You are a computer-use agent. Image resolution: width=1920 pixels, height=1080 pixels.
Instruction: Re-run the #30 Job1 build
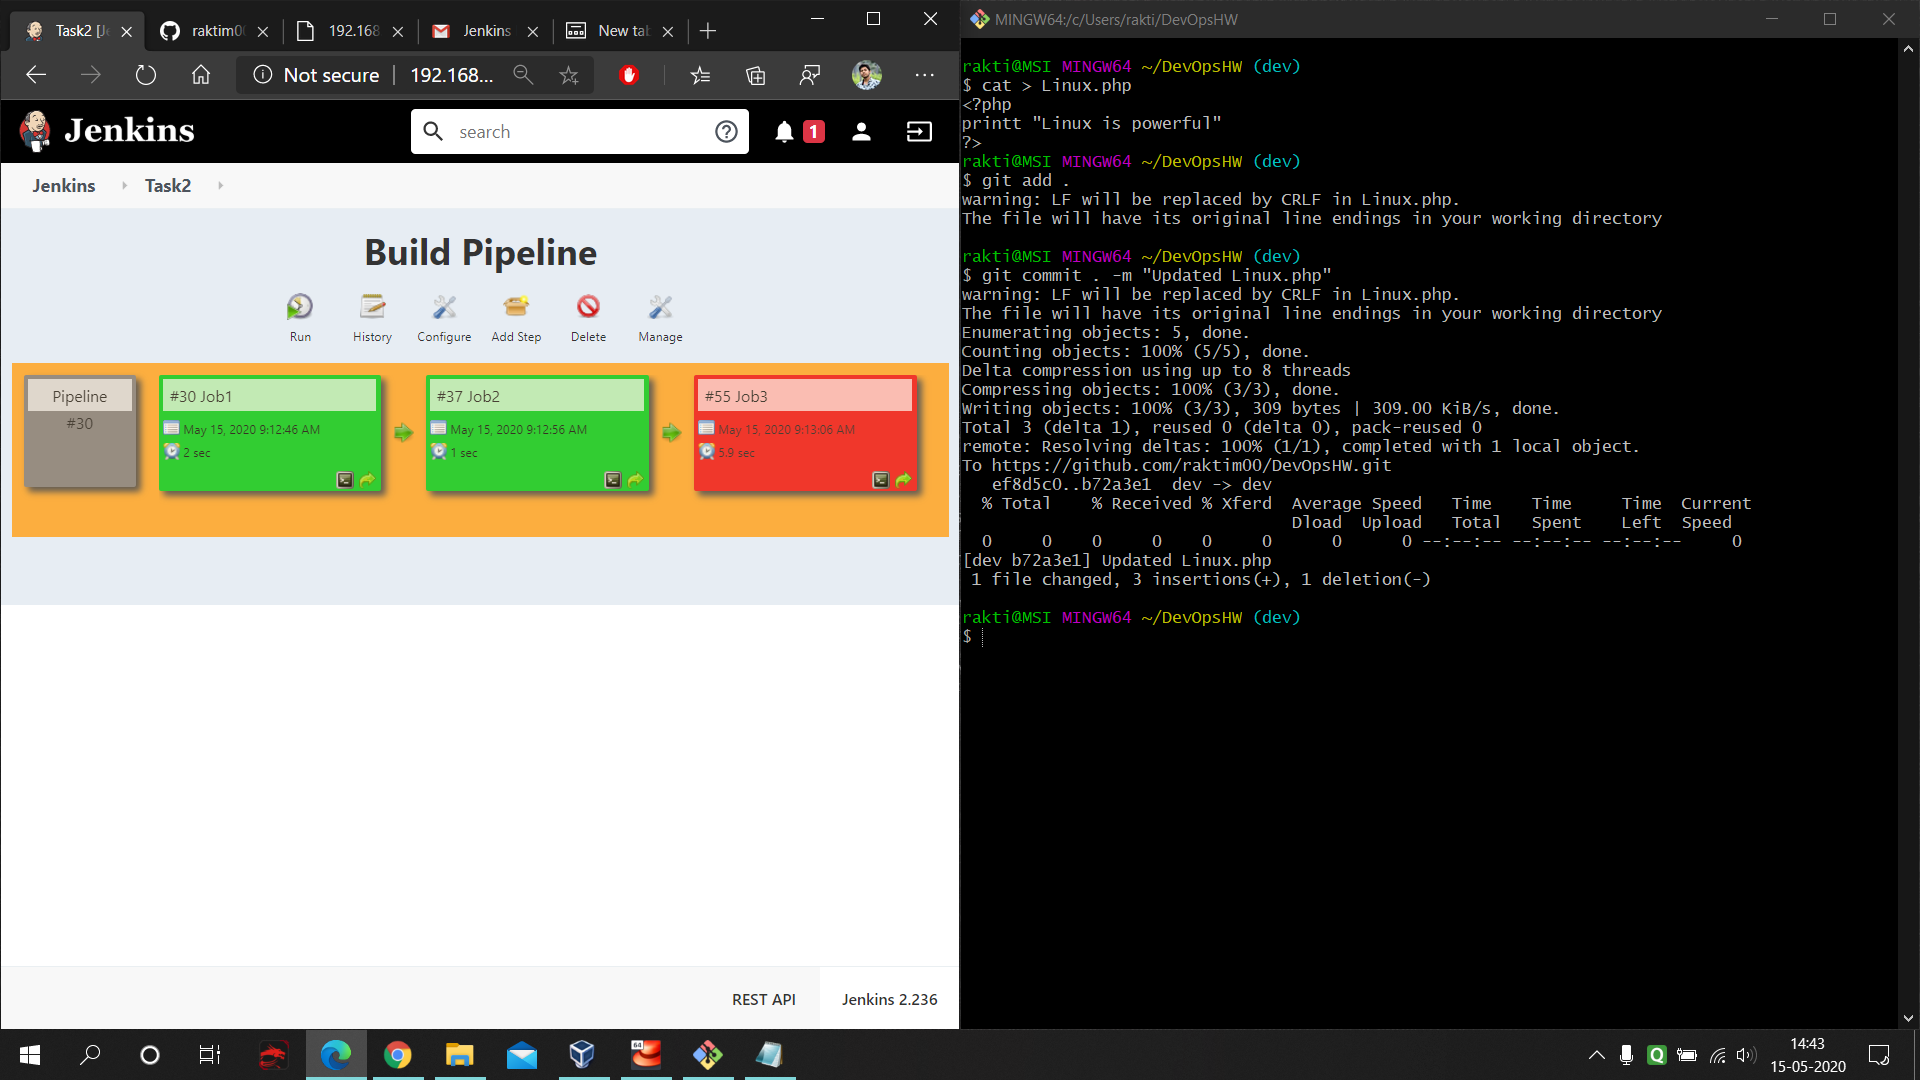tap(368, 480)
